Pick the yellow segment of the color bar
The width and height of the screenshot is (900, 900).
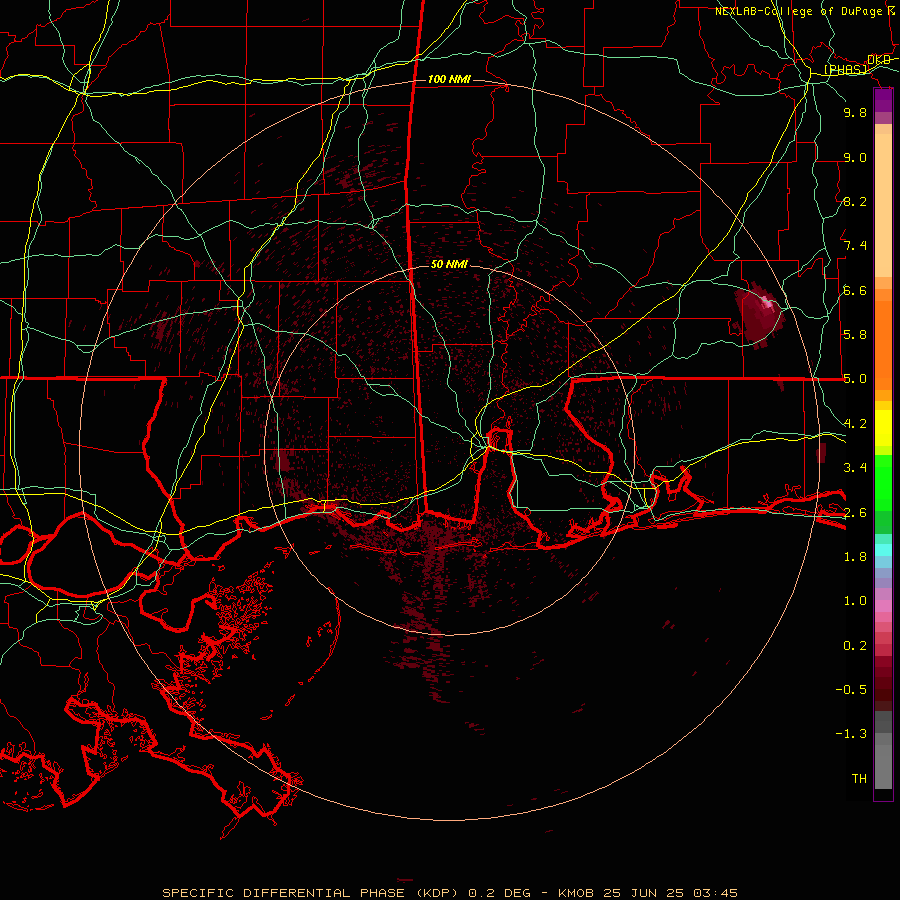pos(883,428)
